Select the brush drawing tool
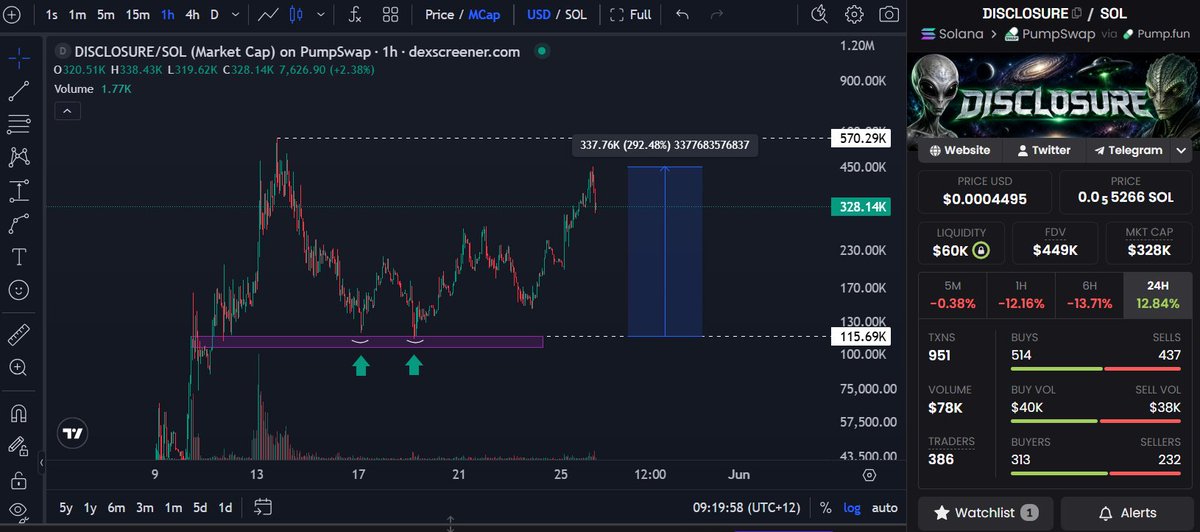Image resolution: width=1200 pixels, height=532 pixels. 19,223
